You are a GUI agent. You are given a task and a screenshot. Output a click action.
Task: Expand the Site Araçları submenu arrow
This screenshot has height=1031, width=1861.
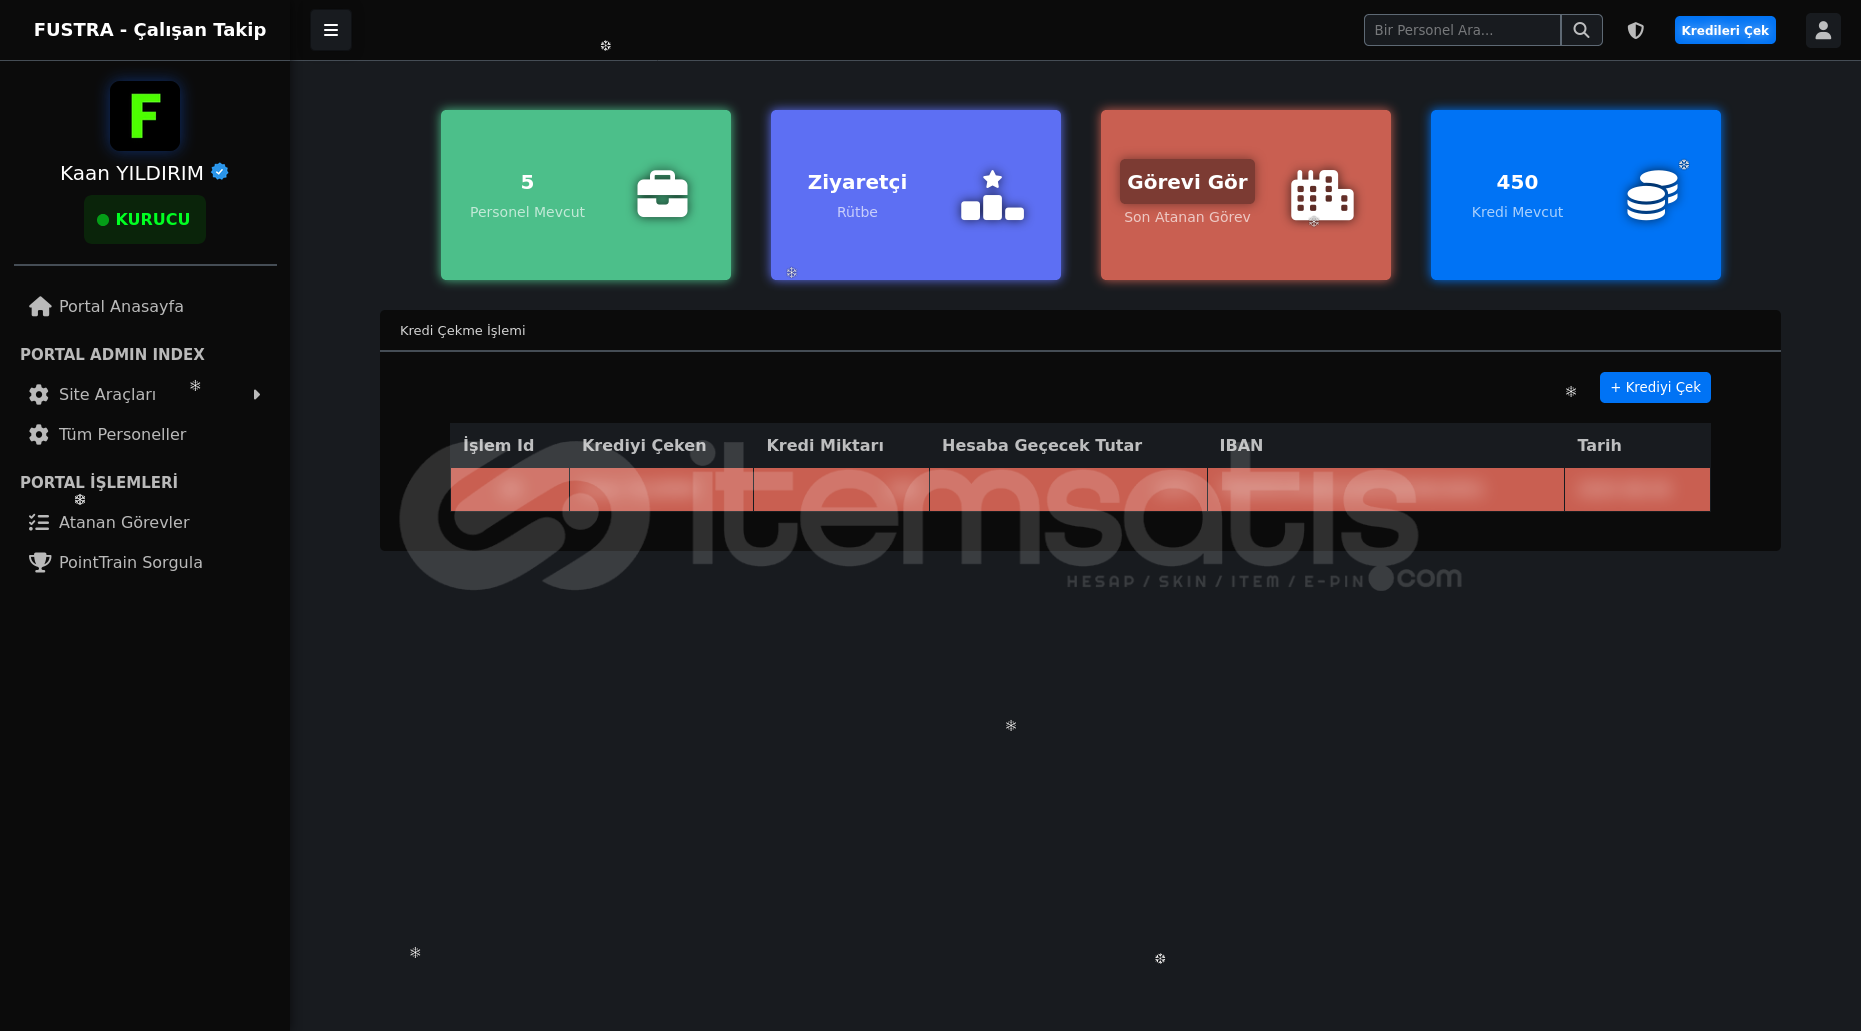257,395
